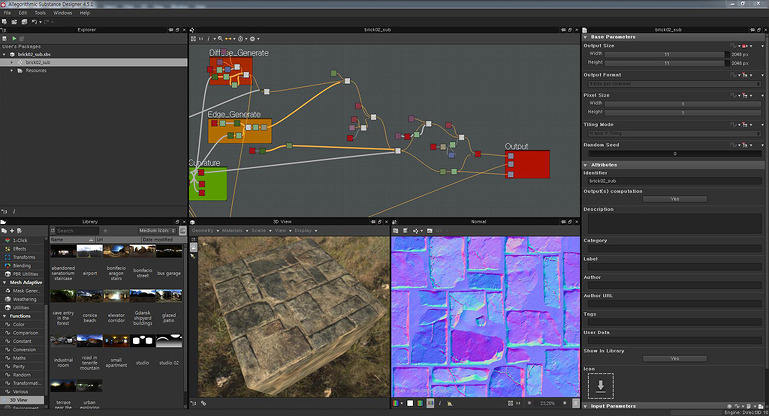This screenshot has height=416, width=769.
Task: Select the 1-Click library category
Action: (20, 240)
